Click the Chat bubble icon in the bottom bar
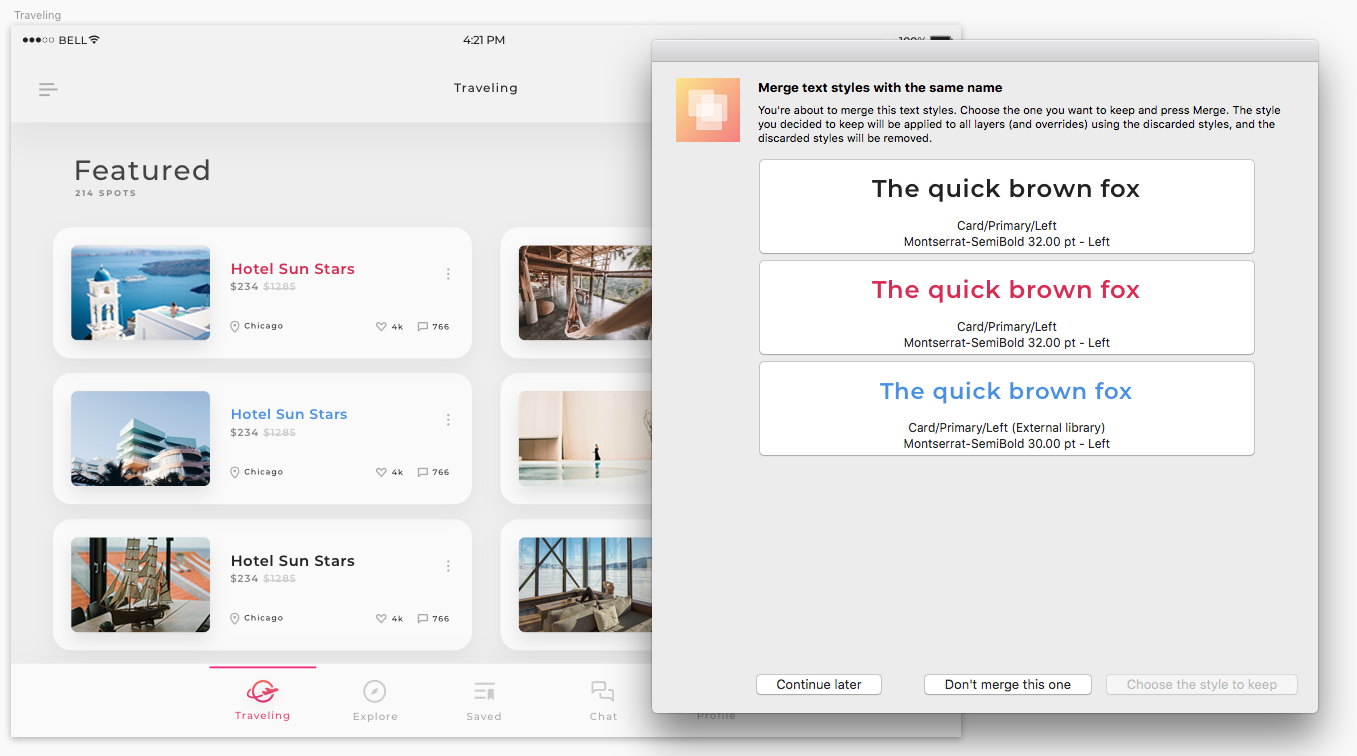Screen dimensions: 1357x756 pyautogui.click(x=603, y=691)
